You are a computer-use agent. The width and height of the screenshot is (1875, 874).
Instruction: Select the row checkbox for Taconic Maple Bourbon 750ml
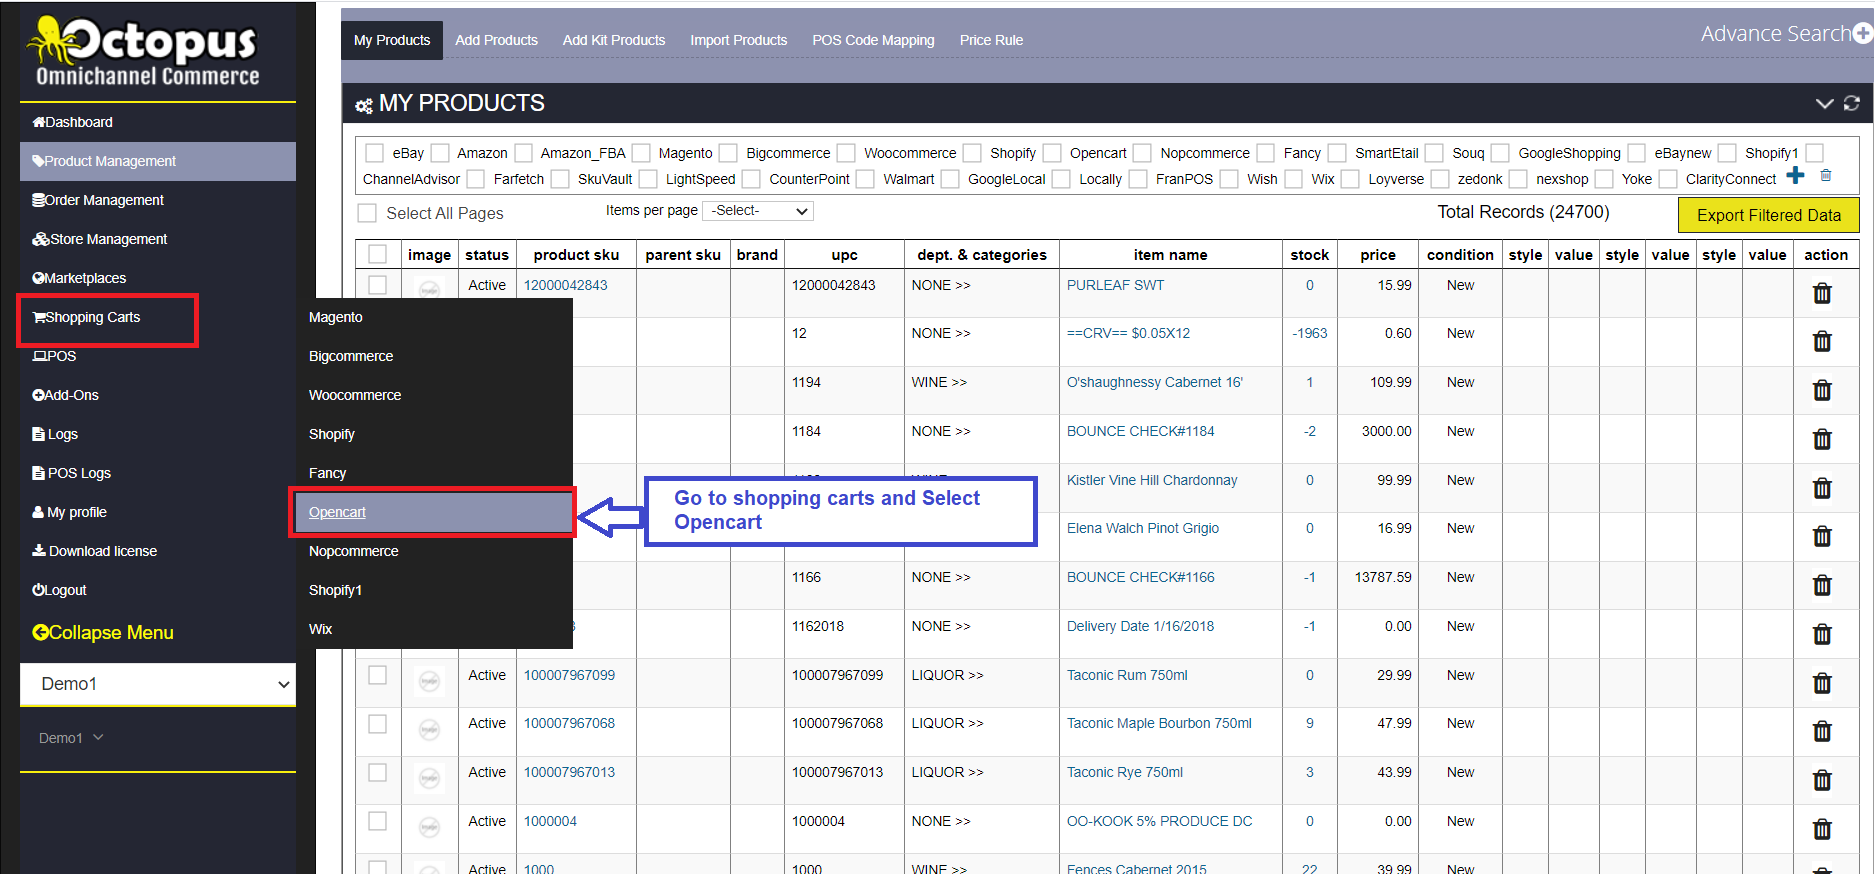[377, 723]
